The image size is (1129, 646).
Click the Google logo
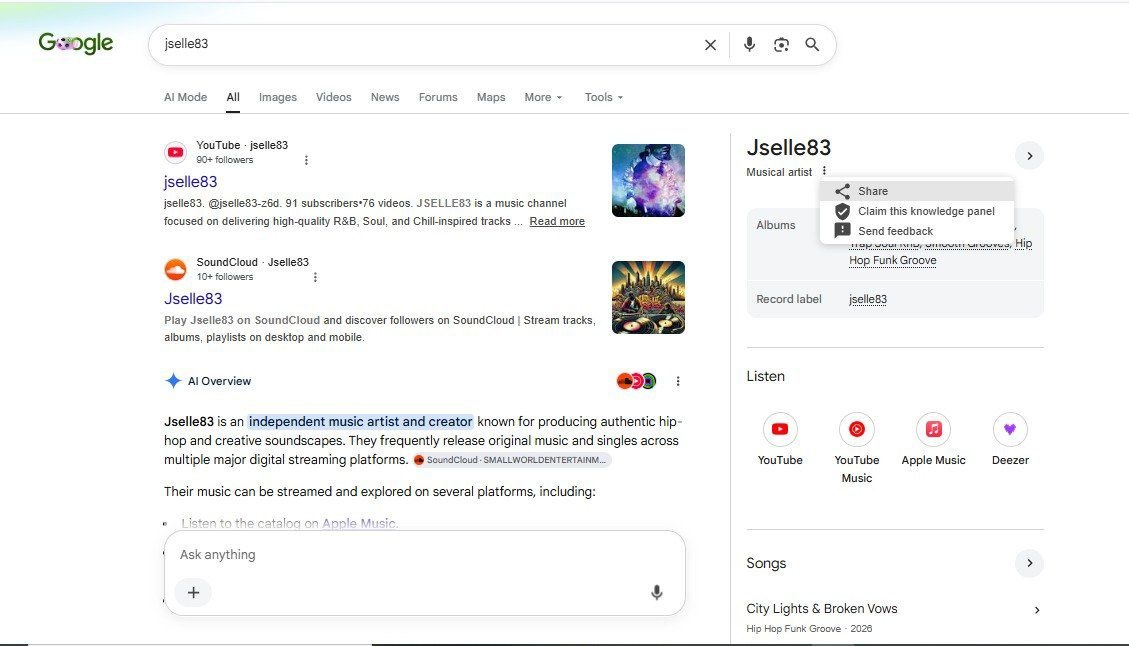pyautogui.click(x=76, y=43)
